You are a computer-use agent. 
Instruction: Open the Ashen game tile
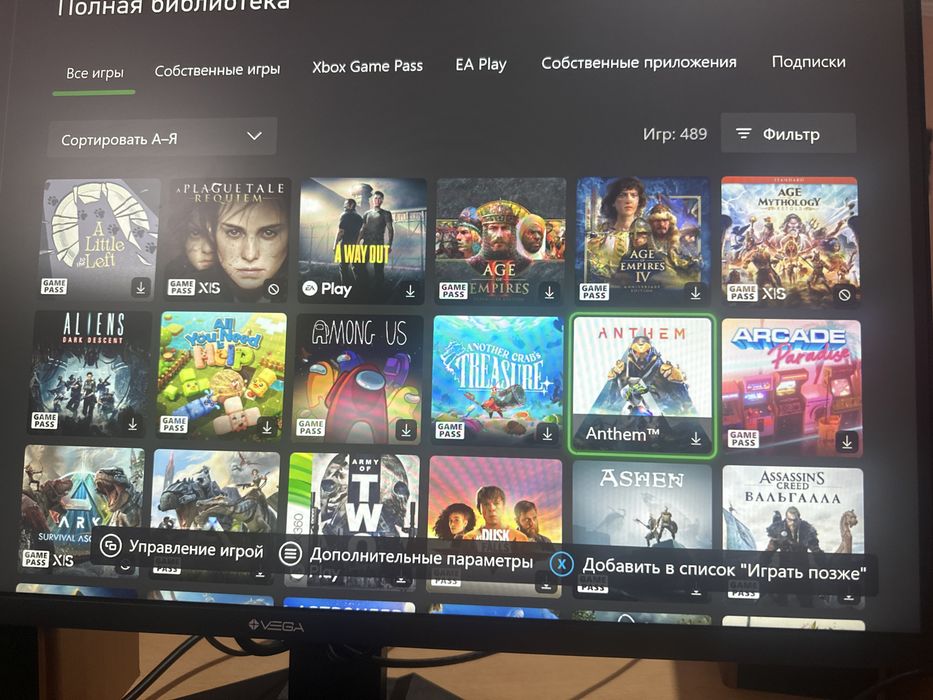click(x=642, y=529)
